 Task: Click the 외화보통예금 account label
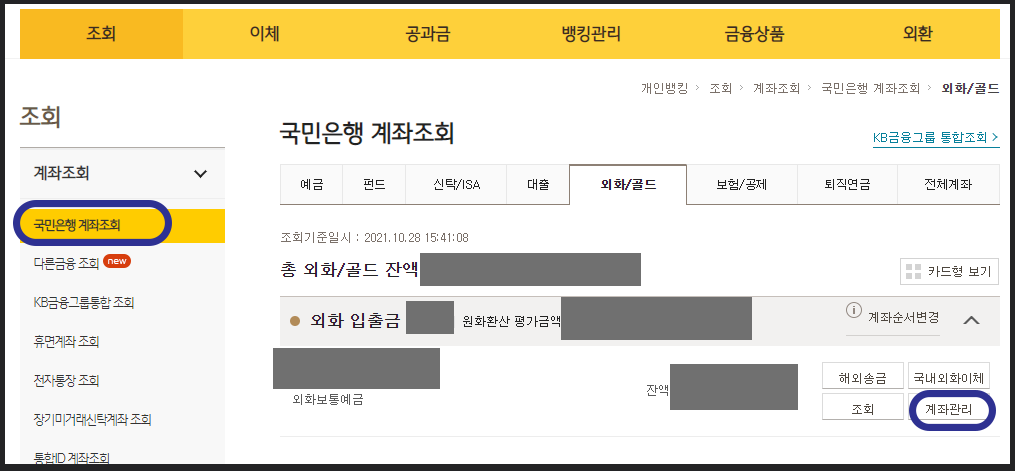pyautogui.click(x=328, y=399)
